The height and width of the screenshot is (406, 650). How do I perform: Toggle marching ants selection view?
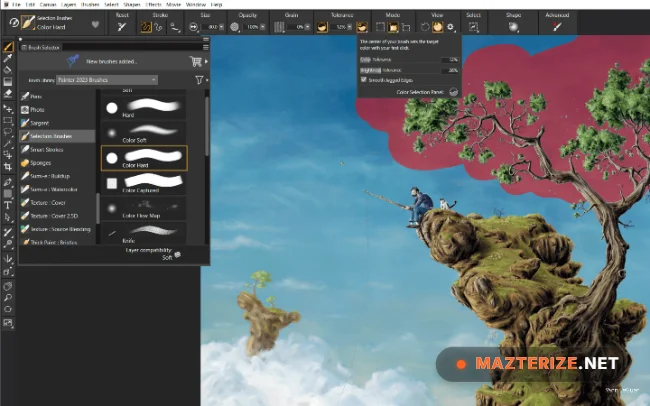(425, 27)
